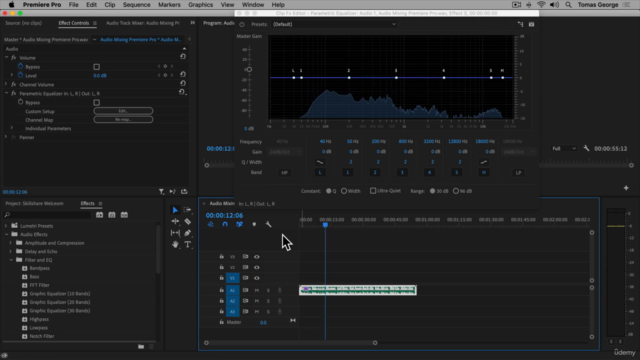
Task: Switch to Project: Skillshare Welcoem tab
Action: click(x=34, y=203)
